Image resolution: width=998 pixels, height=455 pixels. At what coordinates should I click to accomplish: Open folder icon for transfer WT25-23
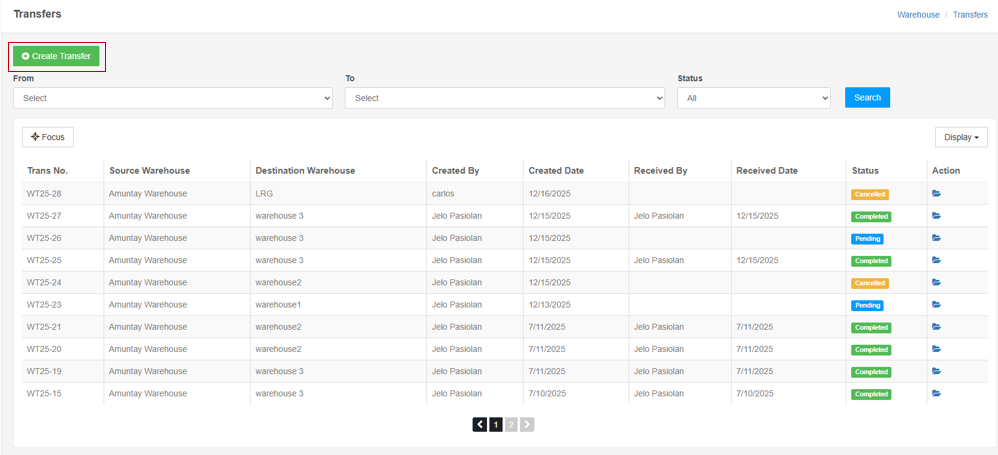(937, 305)
